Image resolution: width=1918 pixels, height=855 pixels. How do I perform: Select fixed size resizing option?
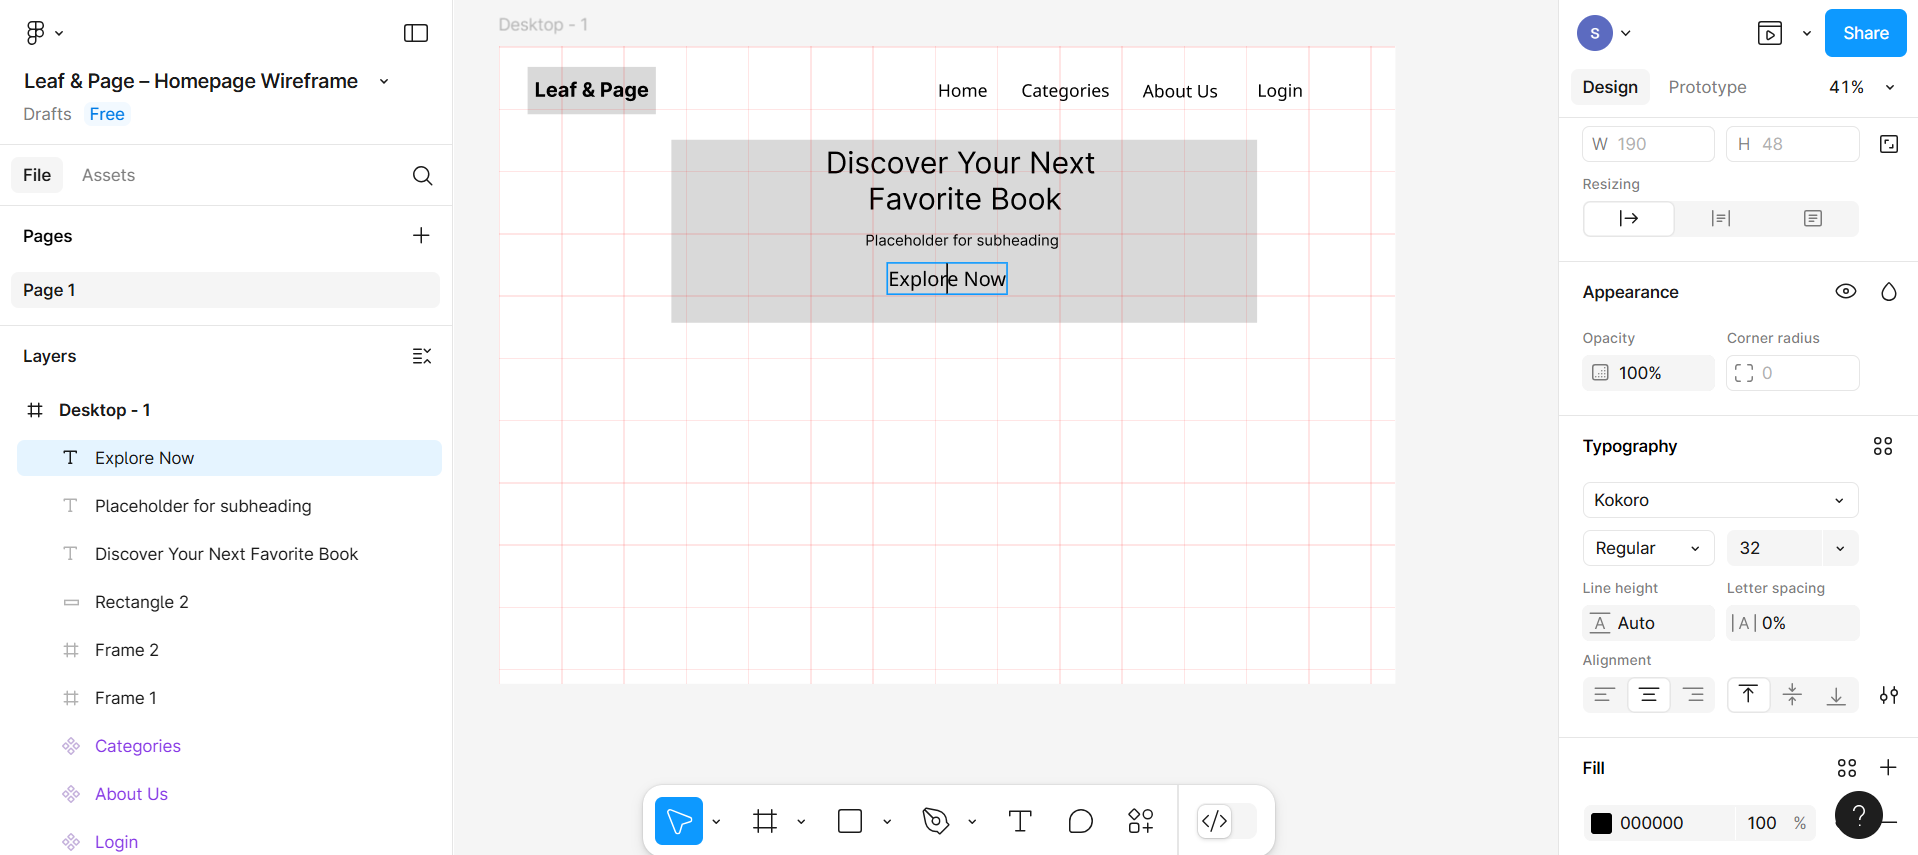click(1813, 218)
